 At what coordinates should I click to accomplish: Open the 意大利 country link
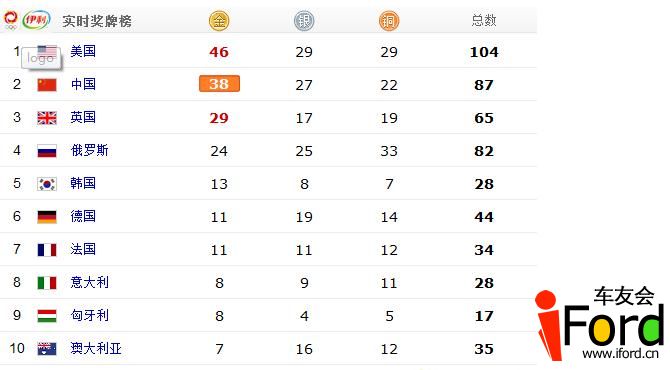tap(89, 282)
